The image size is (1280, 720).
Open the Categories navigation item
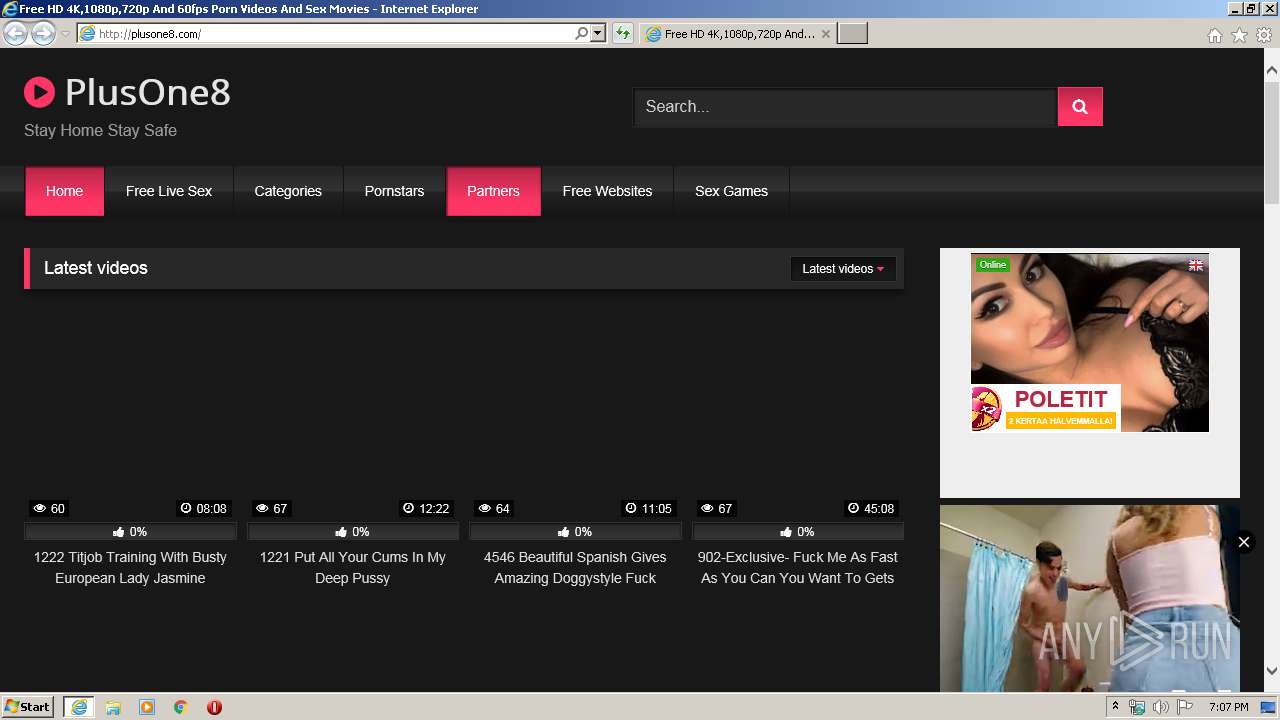[x=288, y=191]
